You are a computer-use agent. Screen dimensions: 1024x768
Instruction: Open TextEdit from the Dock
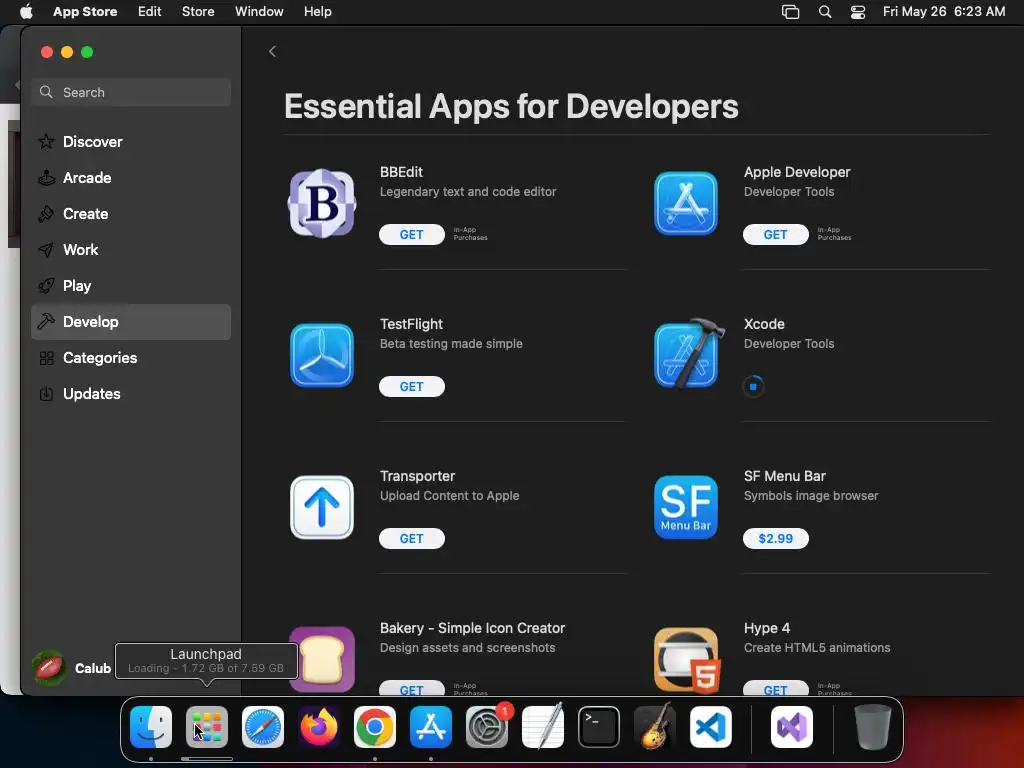pyautogui.click(x=543, y=727)
